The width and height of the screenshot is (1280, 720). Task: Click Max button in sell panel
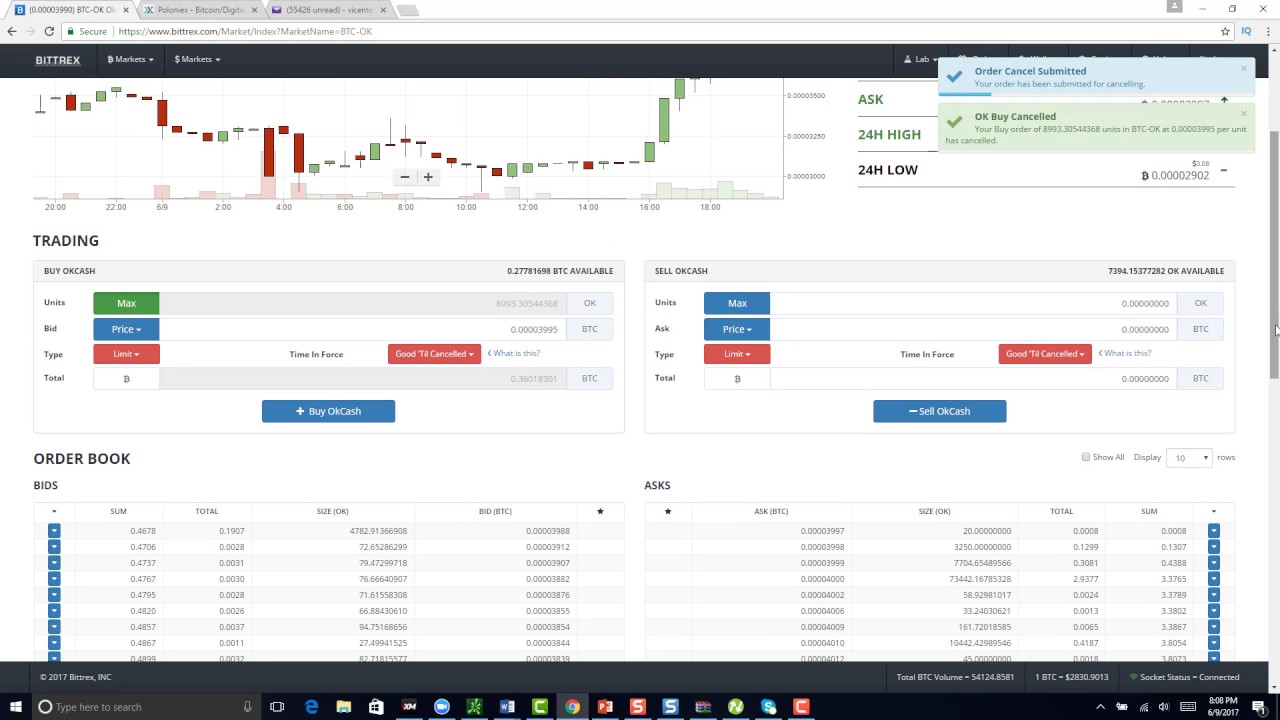click(737, 303)
